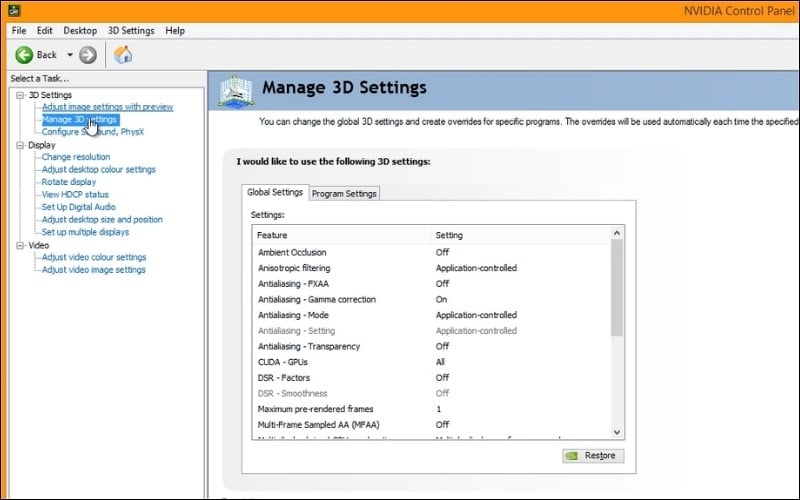
Task: Open Adjust desktop colour settings
Action: coord(99,169)
